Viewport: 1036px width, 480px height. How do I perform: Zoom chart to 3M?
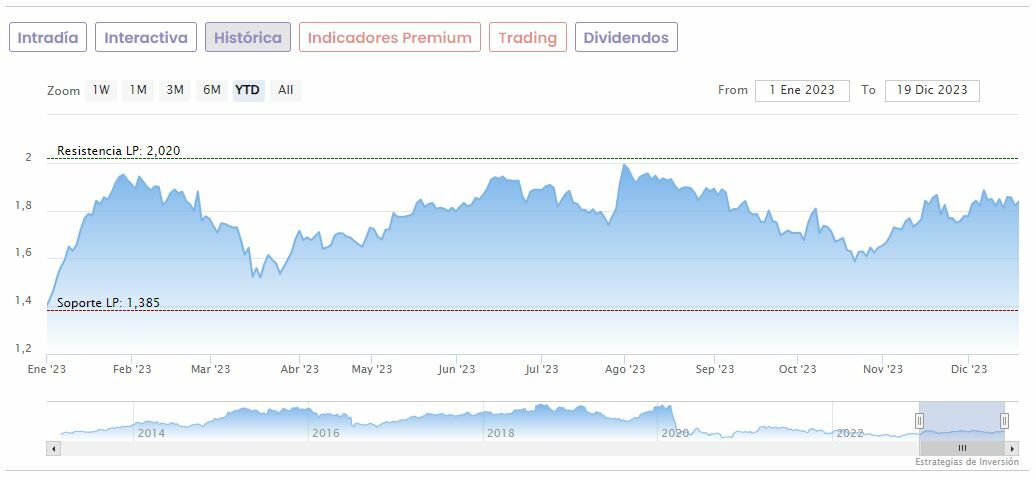[x=175, y=90]
